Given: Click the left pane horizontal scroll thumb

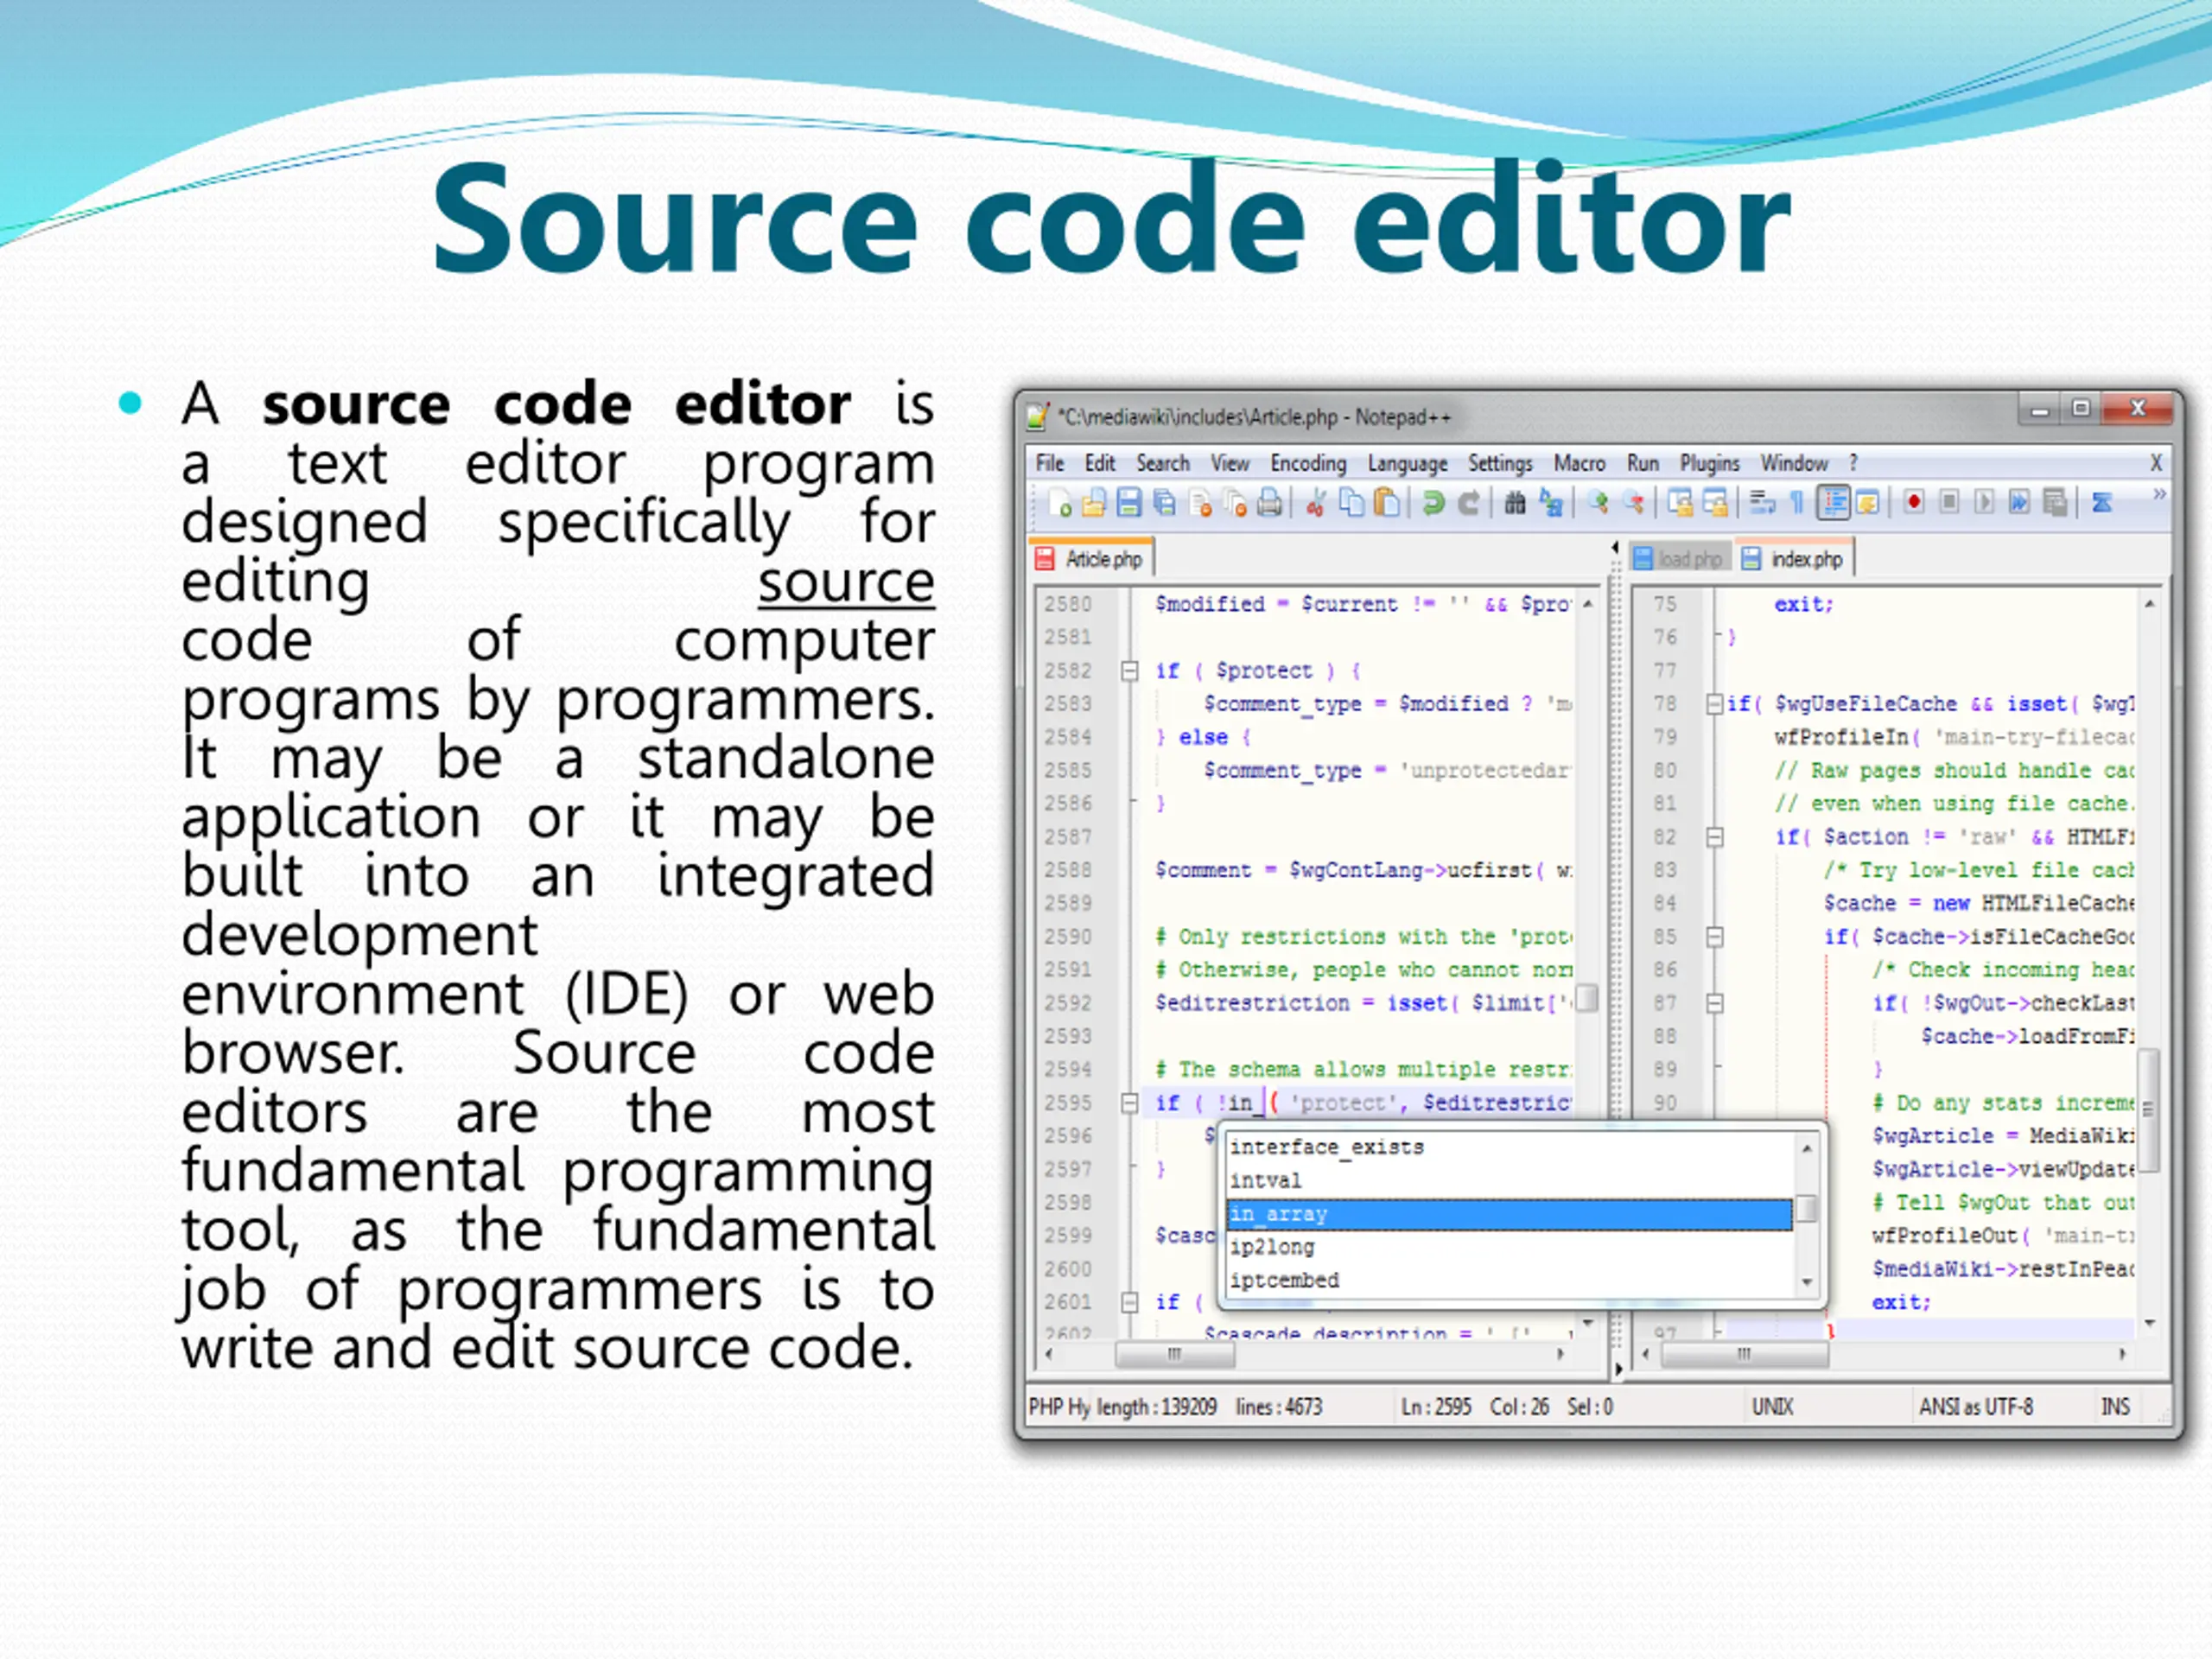Looking at the screenshot, I should coord(1175,1354).
